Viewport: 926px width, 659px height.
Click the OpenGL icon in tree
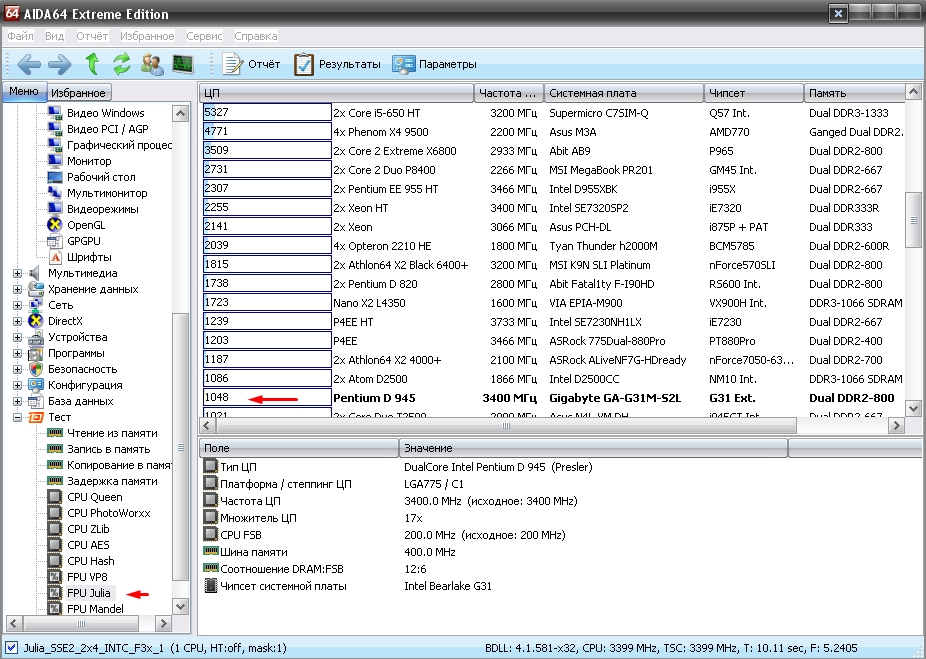pyautogui.click(x=55, y=225)
